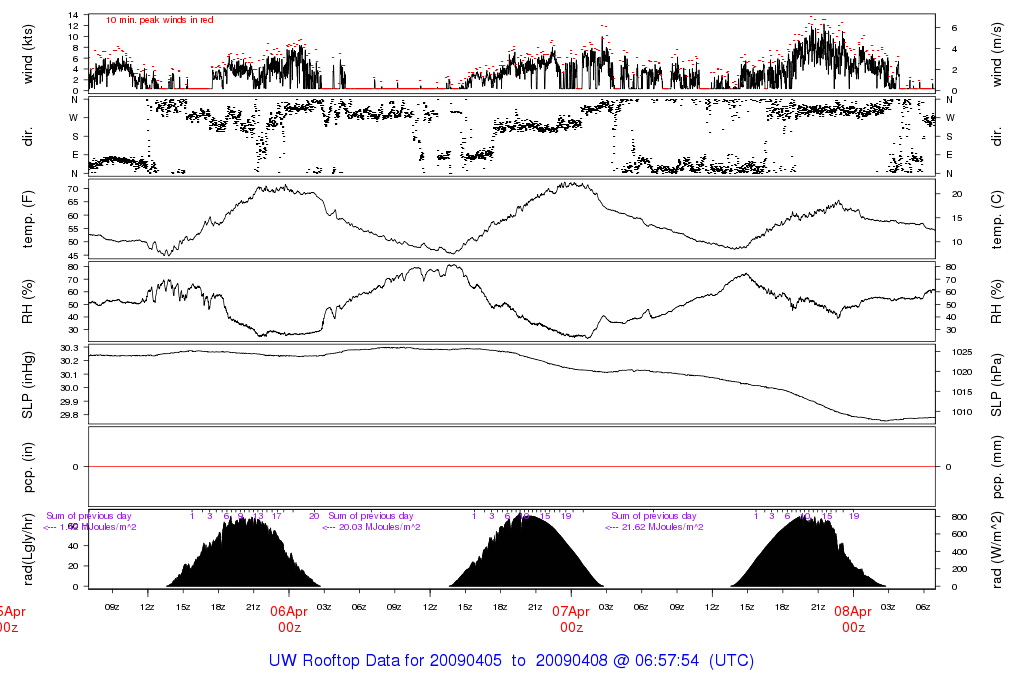The image size is (1024, 700).
Task: Select the '1010' tick on the hPa axis
Action: [962, 412]
